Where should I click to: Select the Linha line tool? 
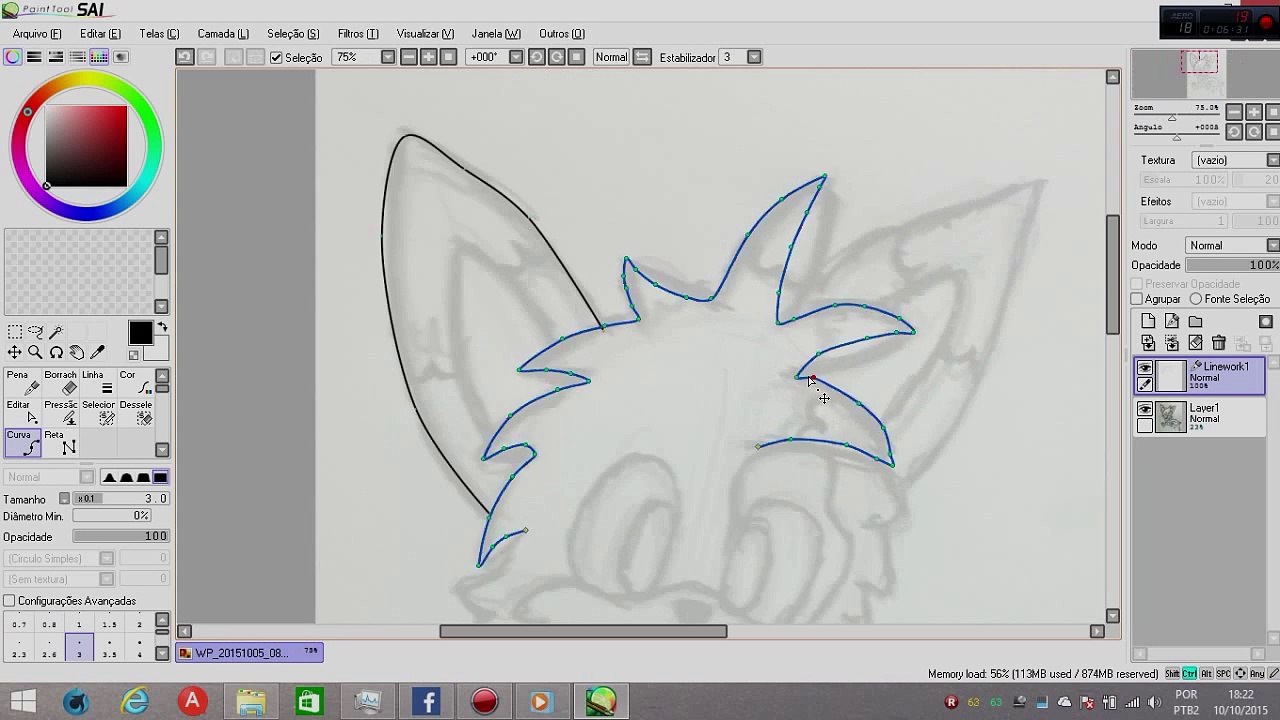pyautogui.click(x=99, y=382)
